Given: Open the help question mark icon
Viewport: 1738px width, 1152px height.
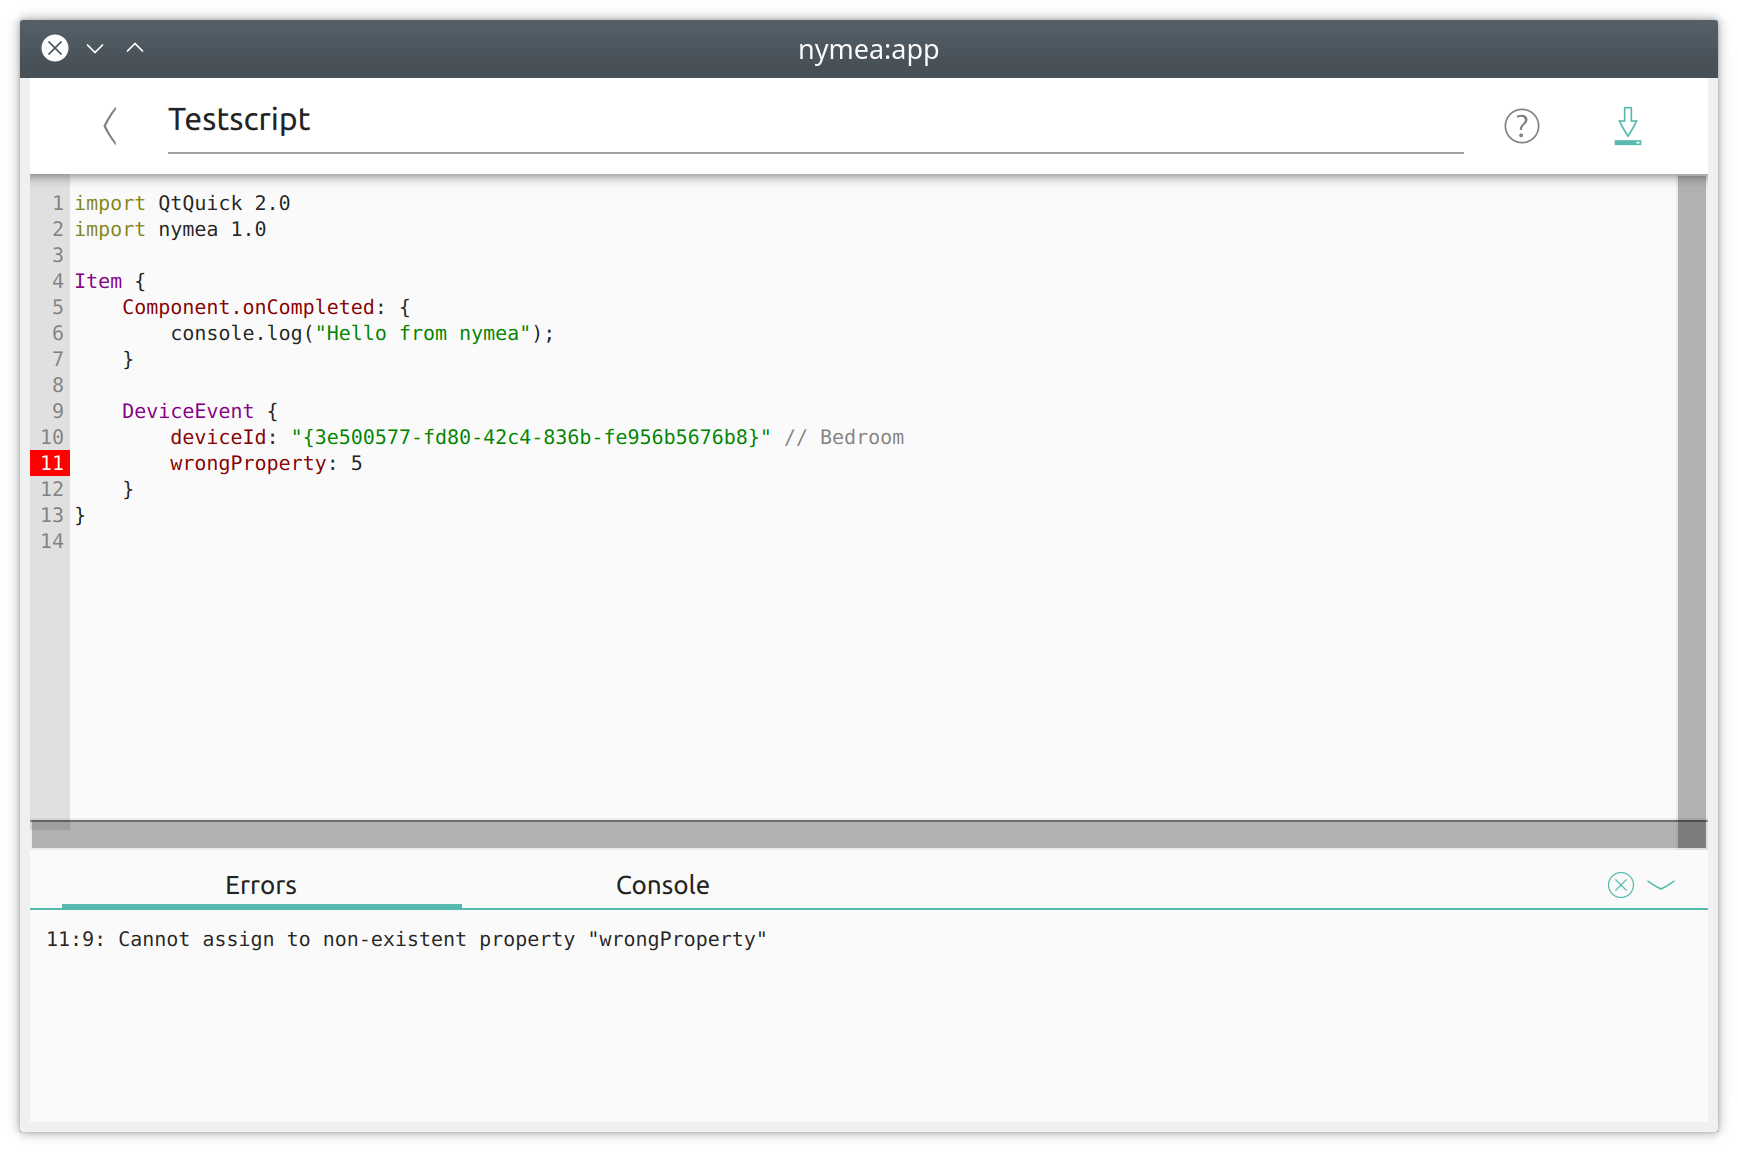Looking at the screenshot, I should coord(1521,126).
